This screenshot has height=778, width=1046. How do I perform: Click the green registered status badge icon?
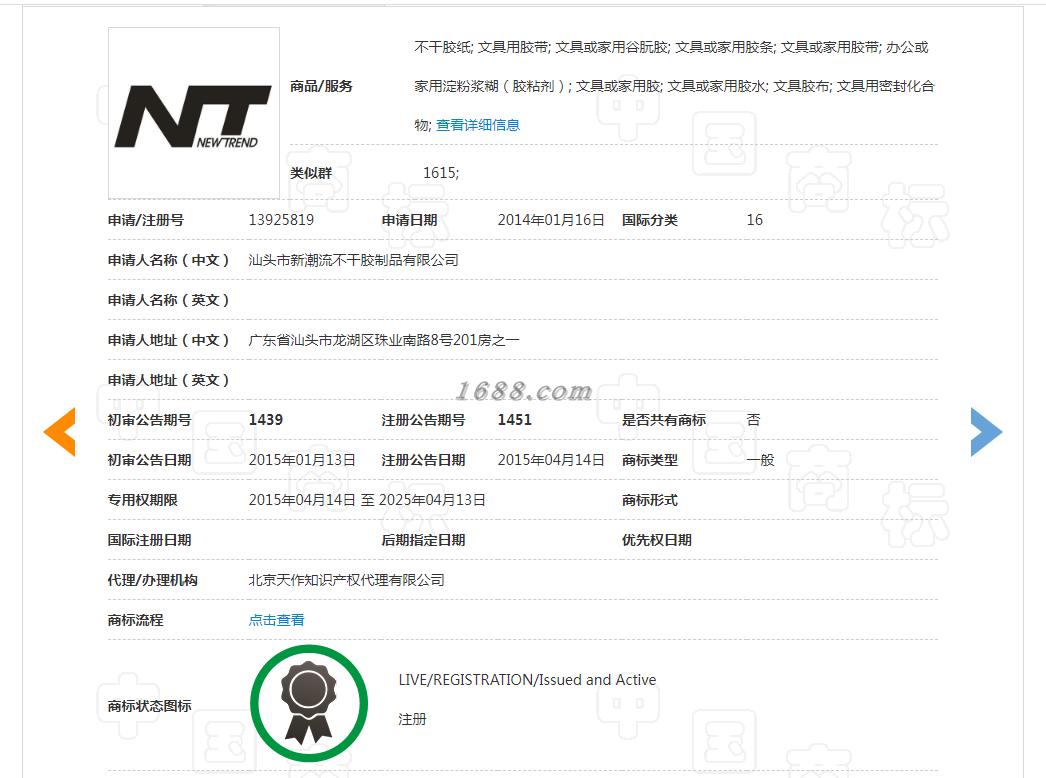click(x=309, y=703)
